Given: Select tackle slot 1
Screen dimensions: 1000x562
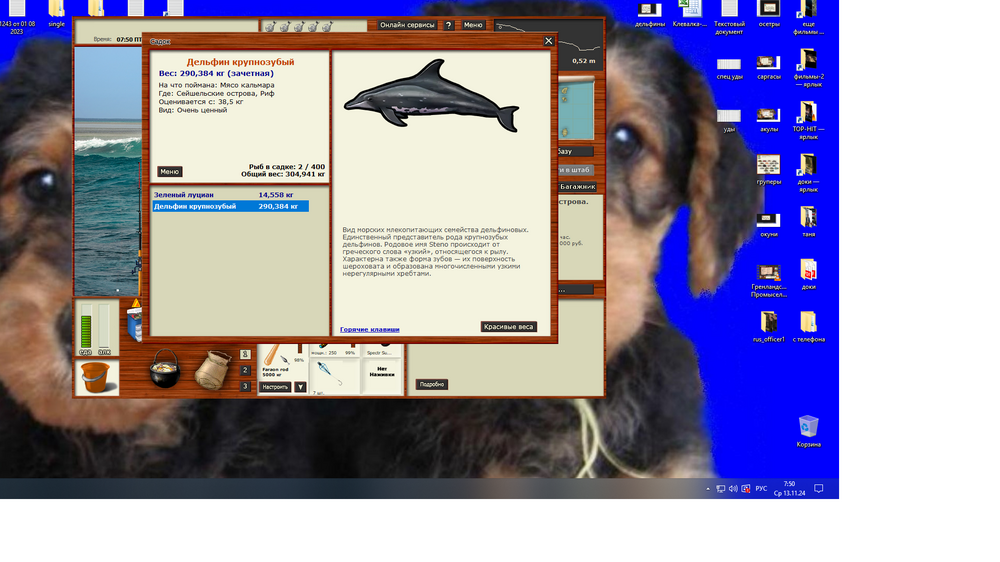Looking at the screenshot, I should [x=245, y=354].
